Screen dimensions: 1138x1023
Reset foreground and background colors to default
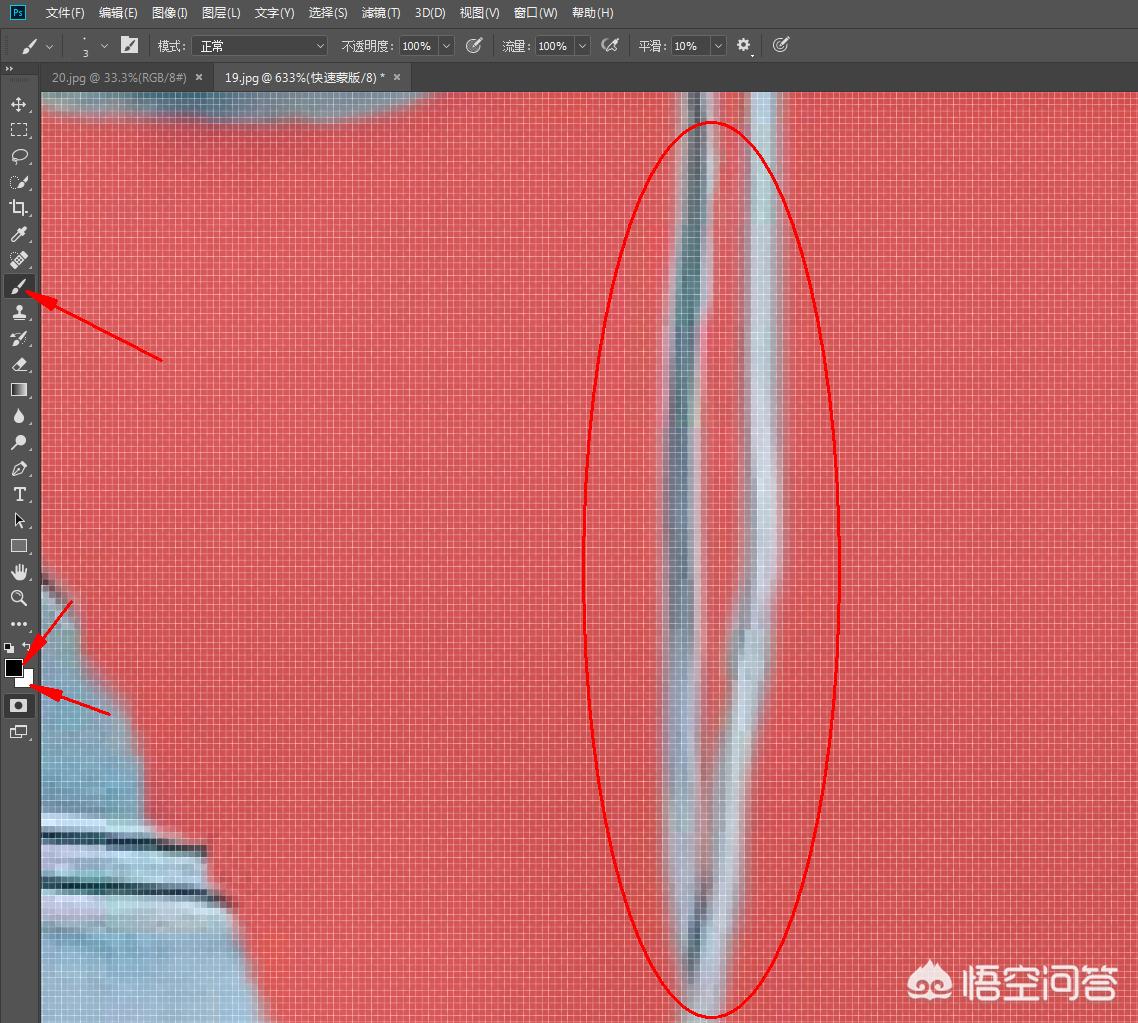tap(7, 647)
